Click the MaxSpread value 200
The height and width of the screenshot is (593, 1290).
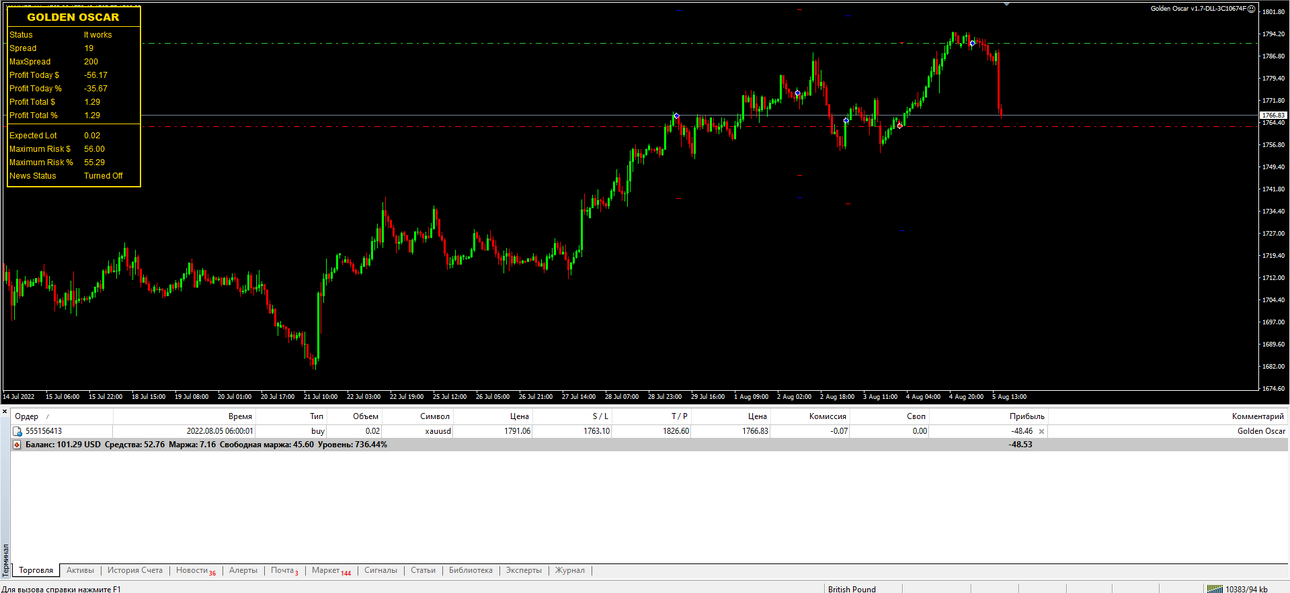pos(91,62)
